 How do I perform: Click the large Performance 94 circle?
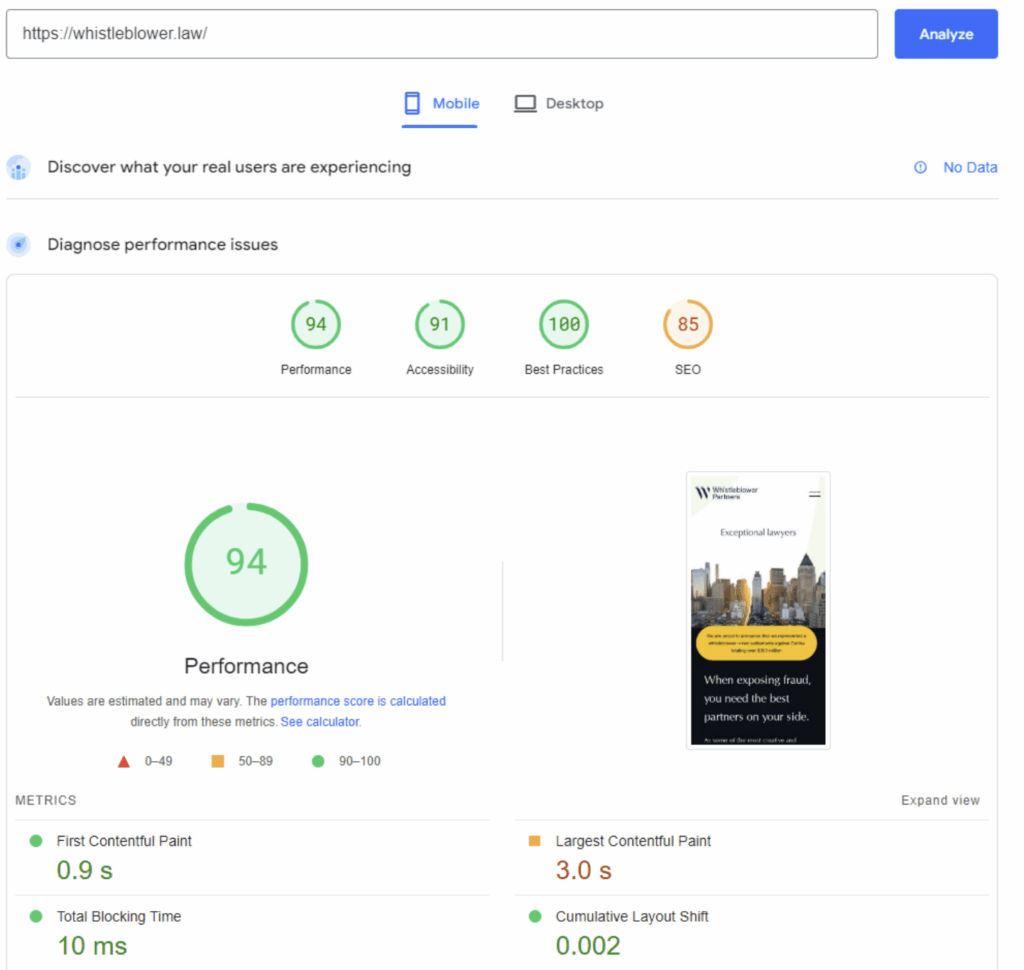pyautogui.click(x=246, y=564)
